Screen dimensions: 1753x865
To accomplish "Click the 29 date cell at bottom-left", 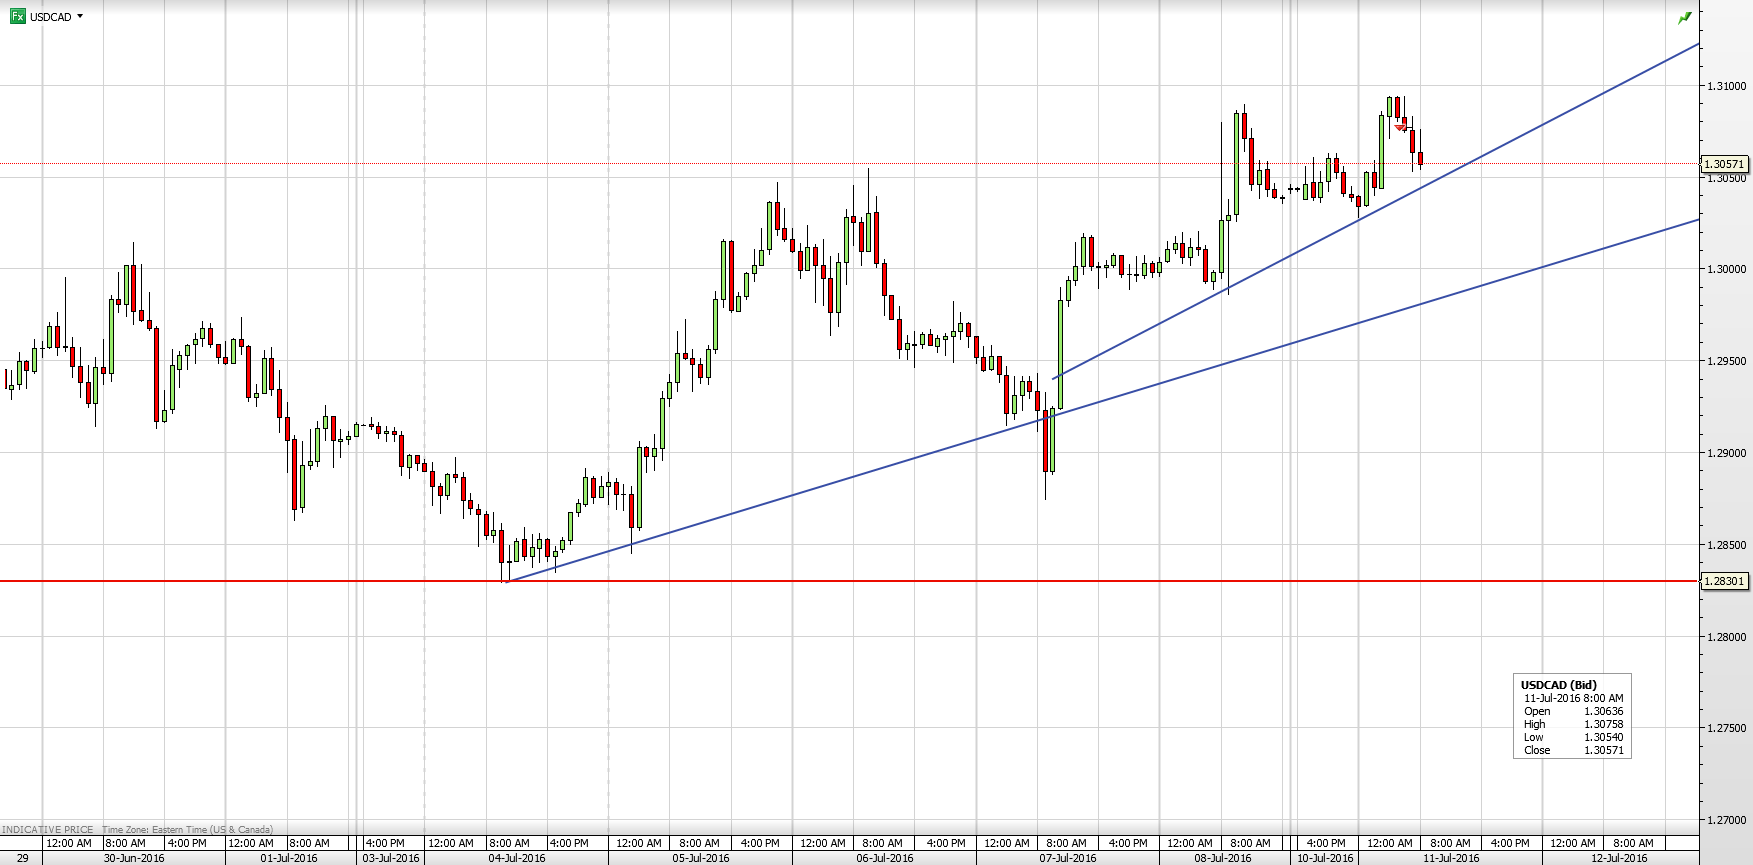I will (x=22, y=858).
